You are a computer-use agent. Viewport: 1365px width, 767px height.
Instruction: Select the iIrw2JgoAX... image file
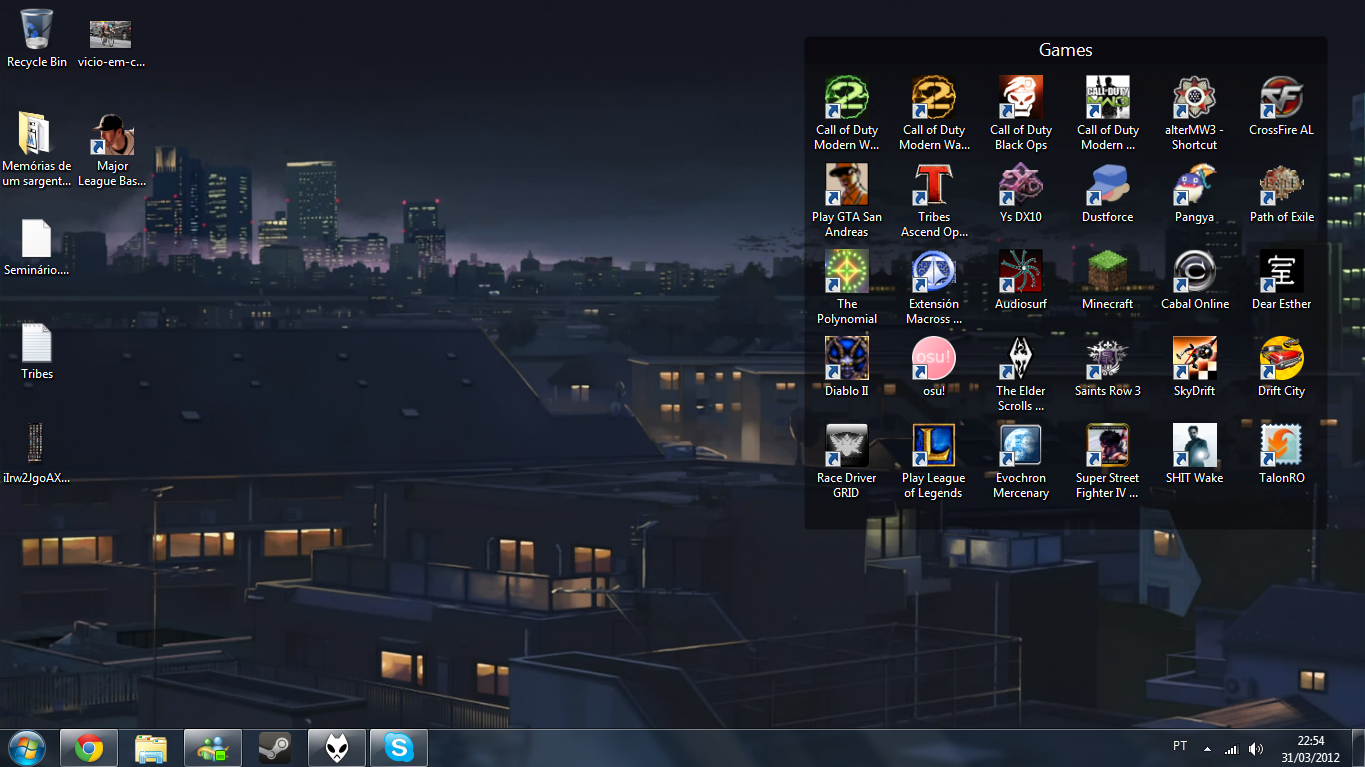coord(36,443)
